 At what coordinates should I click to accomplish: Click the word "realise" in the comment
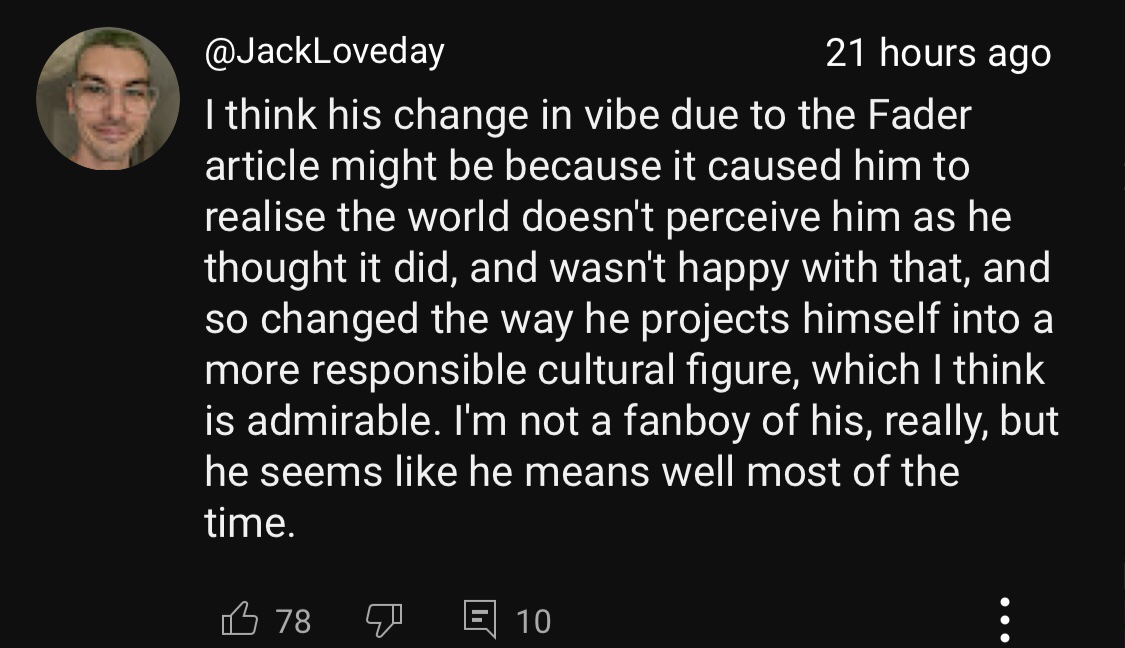[264, 218]
